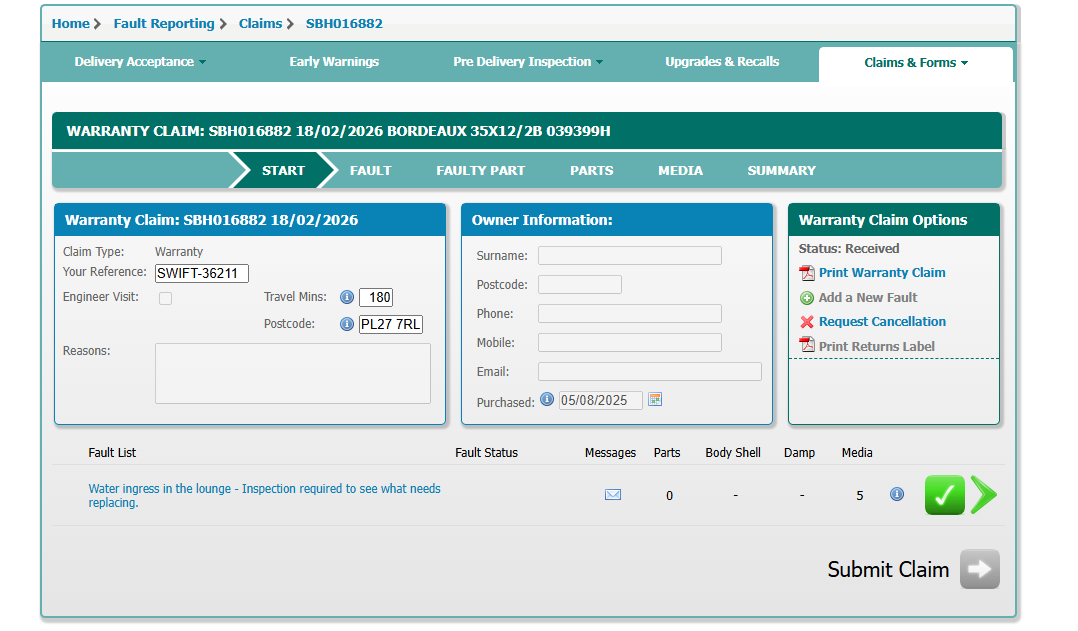Toggle the Engineer Visit checkbox
This screenshot has width=1078, height=631.
point(166,298)
